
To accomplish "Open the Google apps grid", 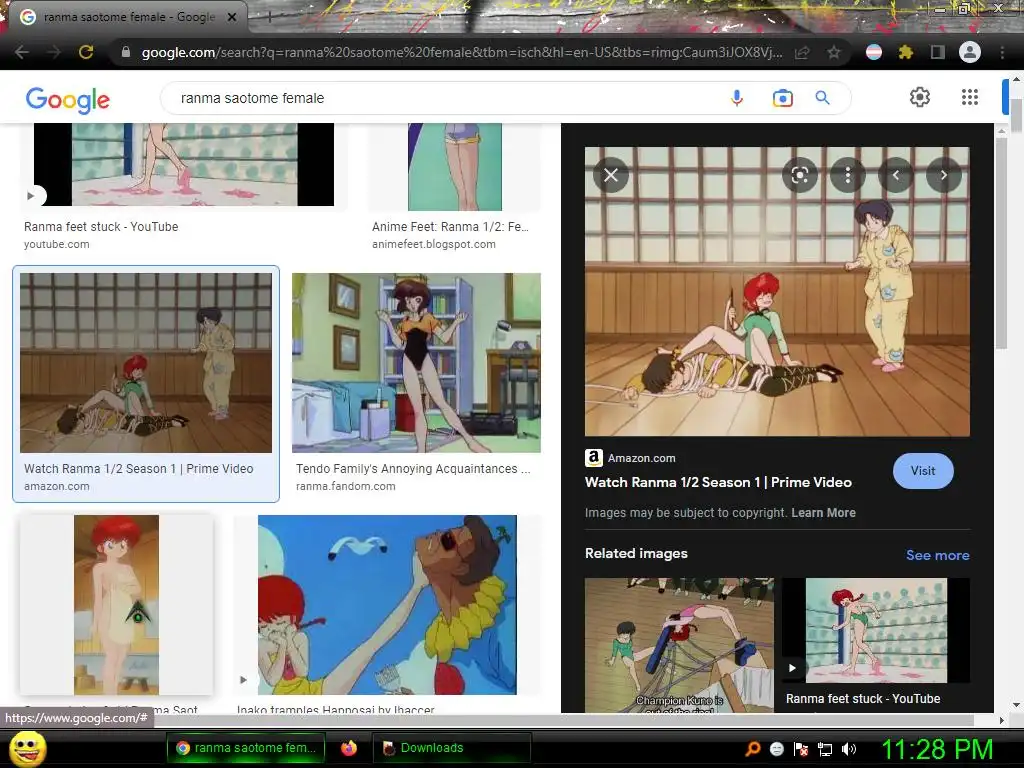I will 970,97.
